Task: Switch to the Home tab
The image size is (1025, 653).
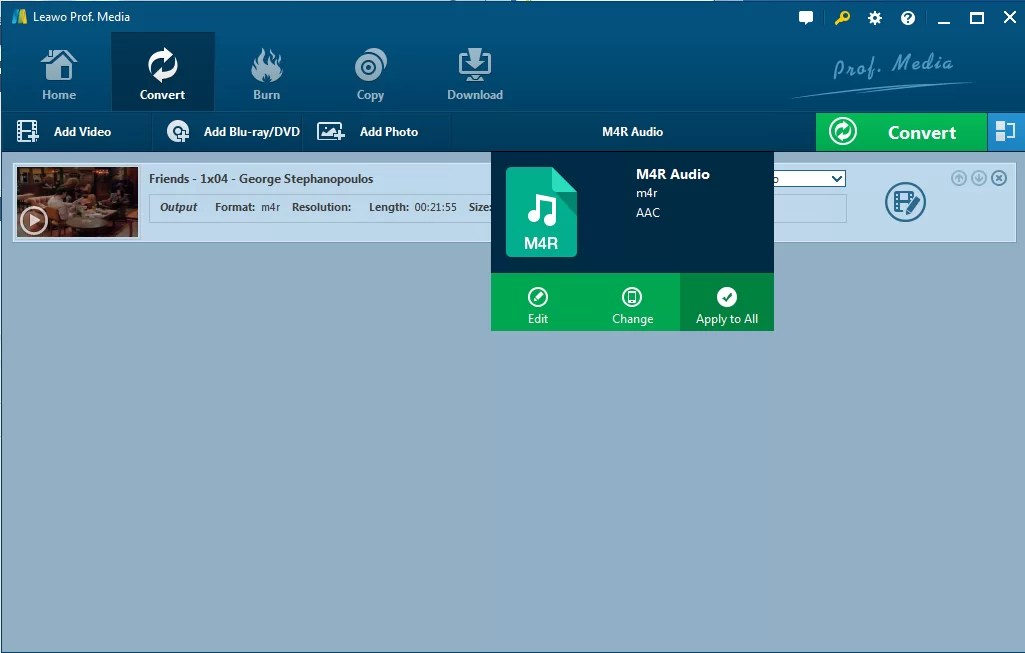Action: pyautogui.click(x=58, y=62)
